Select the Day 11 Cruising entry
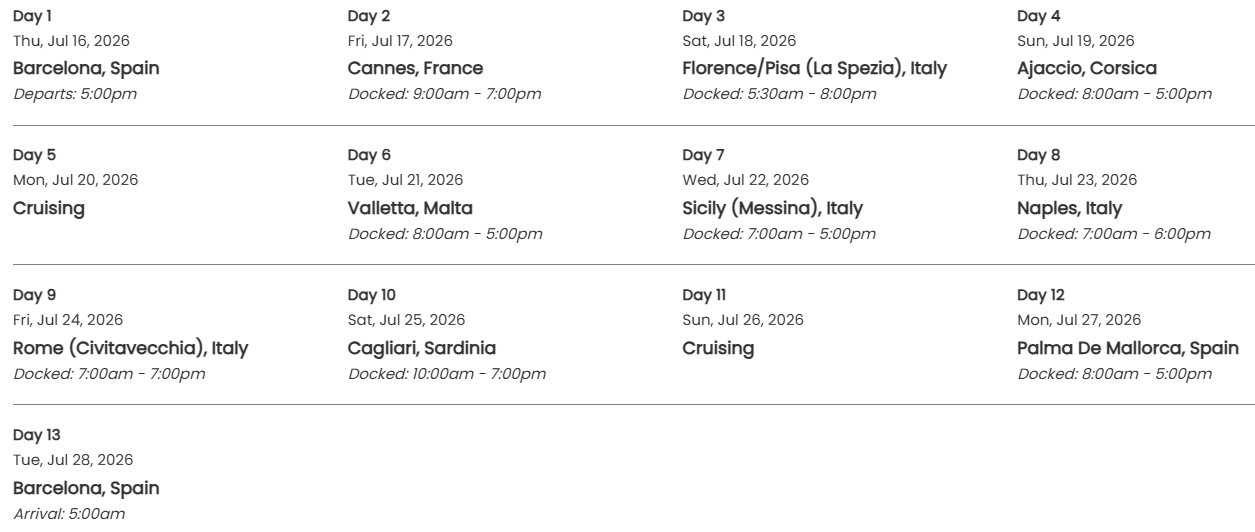Image resolution: width=1255 pixels, height=532 pixels. (x=718, y=348)
